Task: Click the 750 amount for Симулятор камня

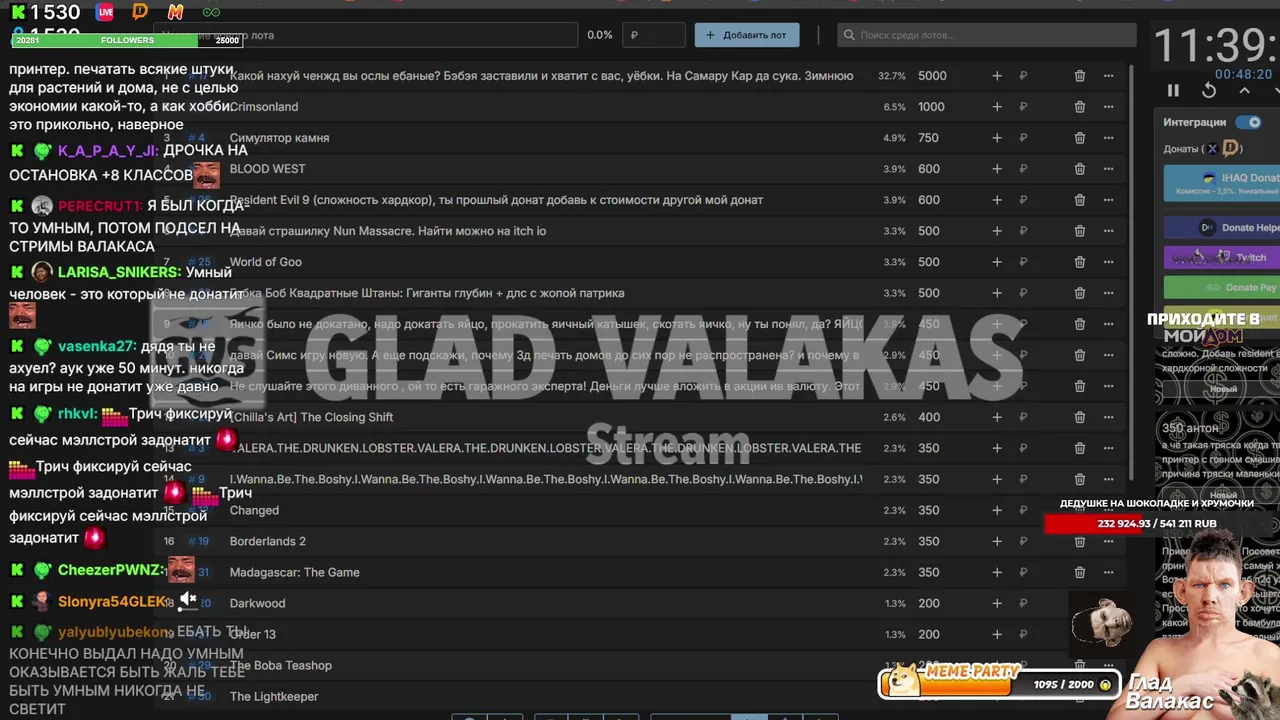Action: [x=928, y=138]
